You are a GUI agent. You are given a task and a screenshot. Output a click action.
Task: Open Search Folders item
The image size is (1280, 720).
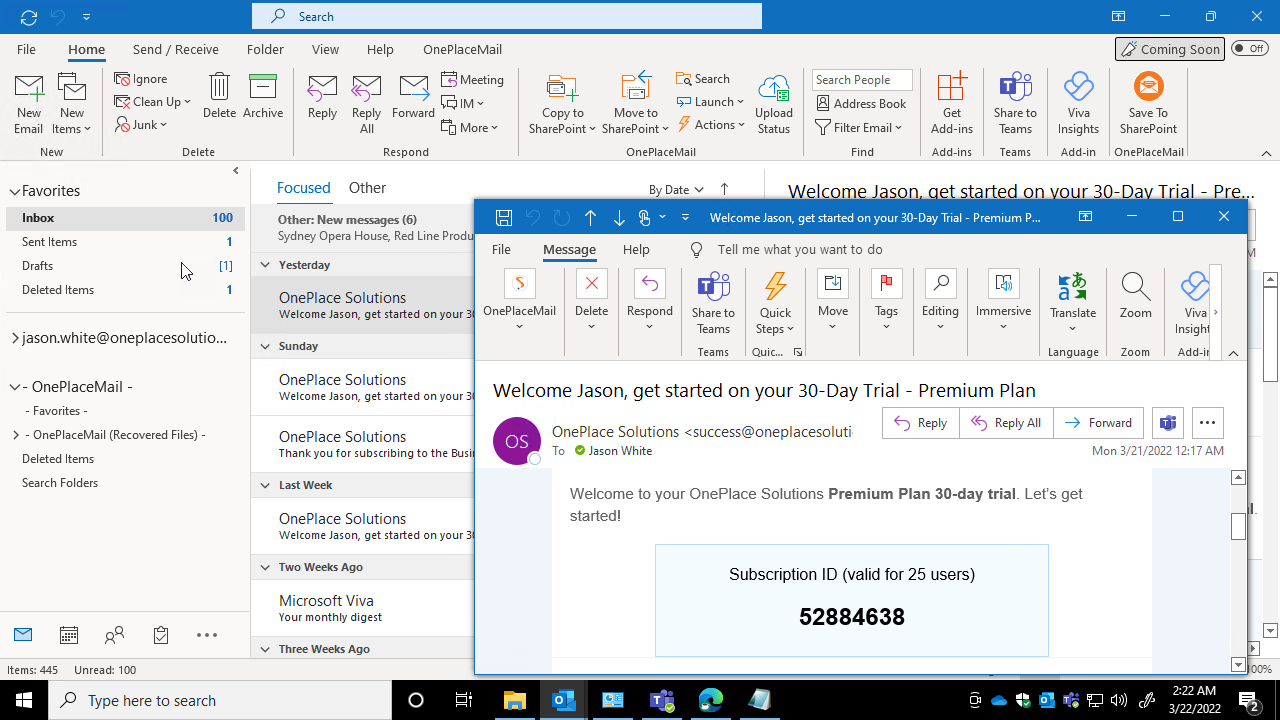pos(60,482)
